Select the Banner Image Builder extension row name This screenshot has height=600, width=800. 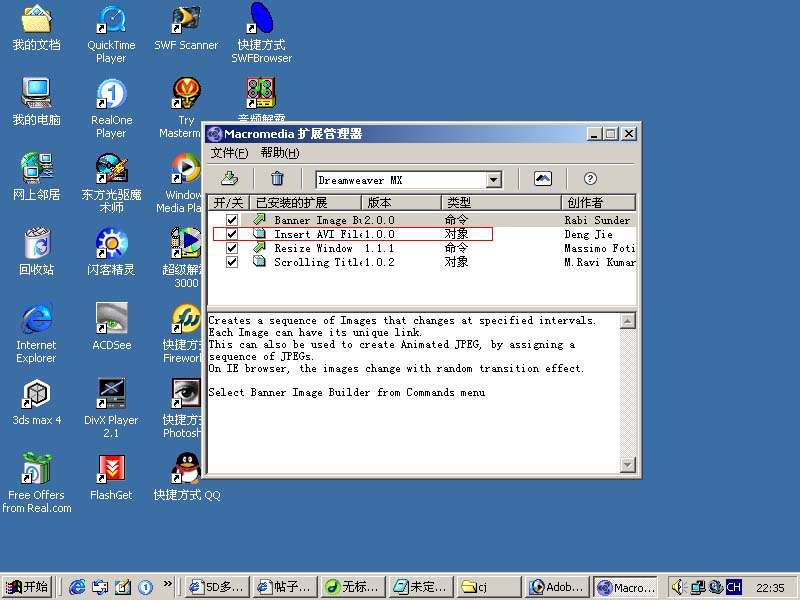point(317,220)
